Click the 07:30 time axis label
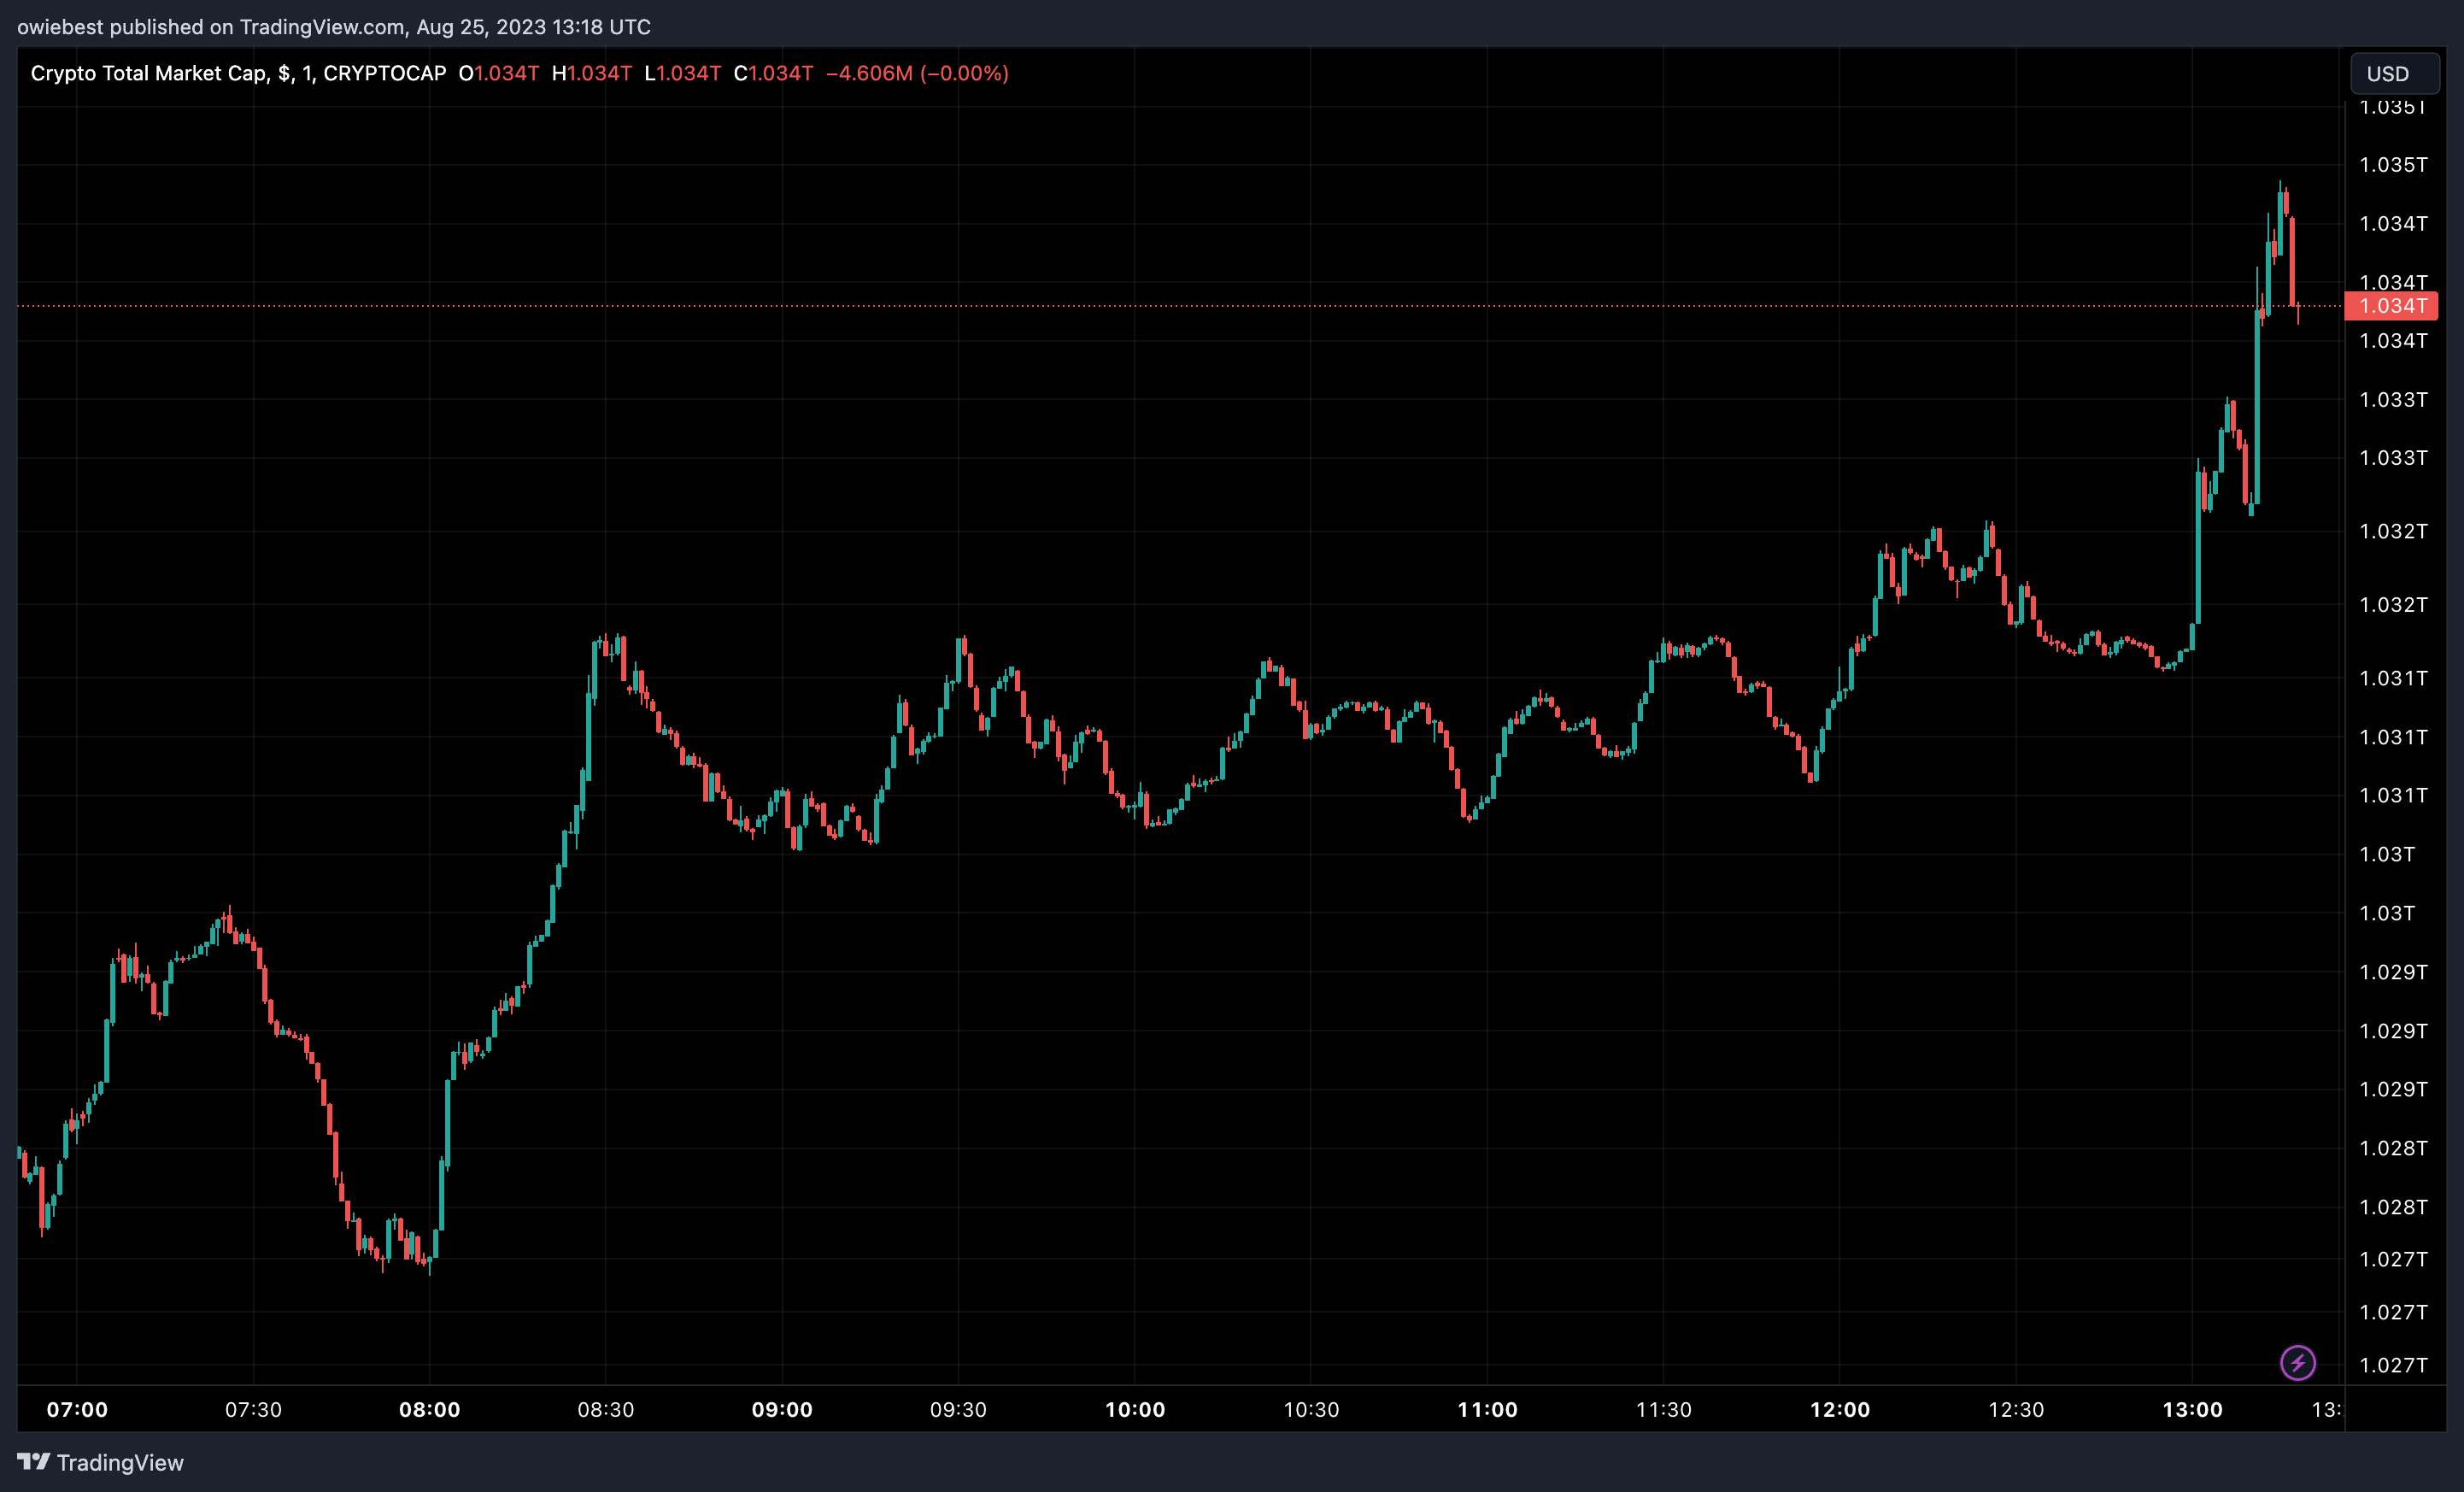This screenshot has width=2464, height=1492. tap(253, 1410)
